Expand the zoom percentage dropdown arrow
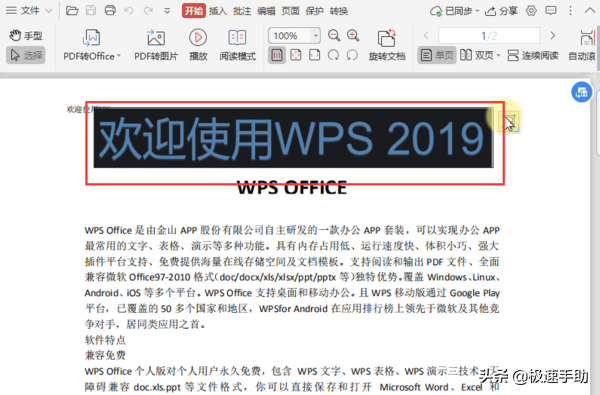This screenshot has height=395, width=600. [316, 36]
